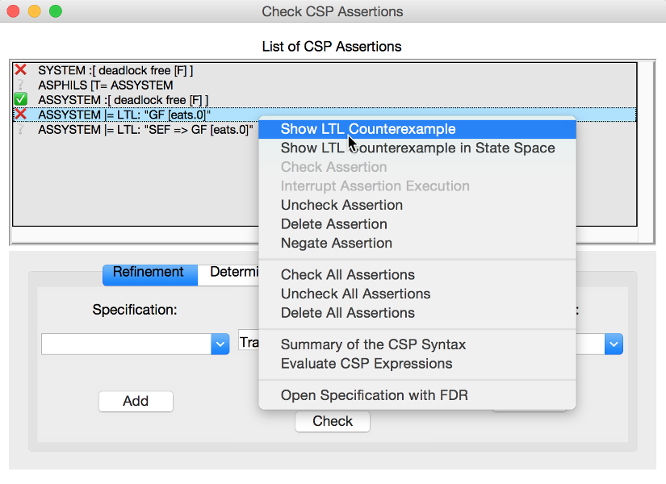The image size is (666, 484).
Task: Click question mark icon beside ASPHILS assertion
Action: pos(20,86)
